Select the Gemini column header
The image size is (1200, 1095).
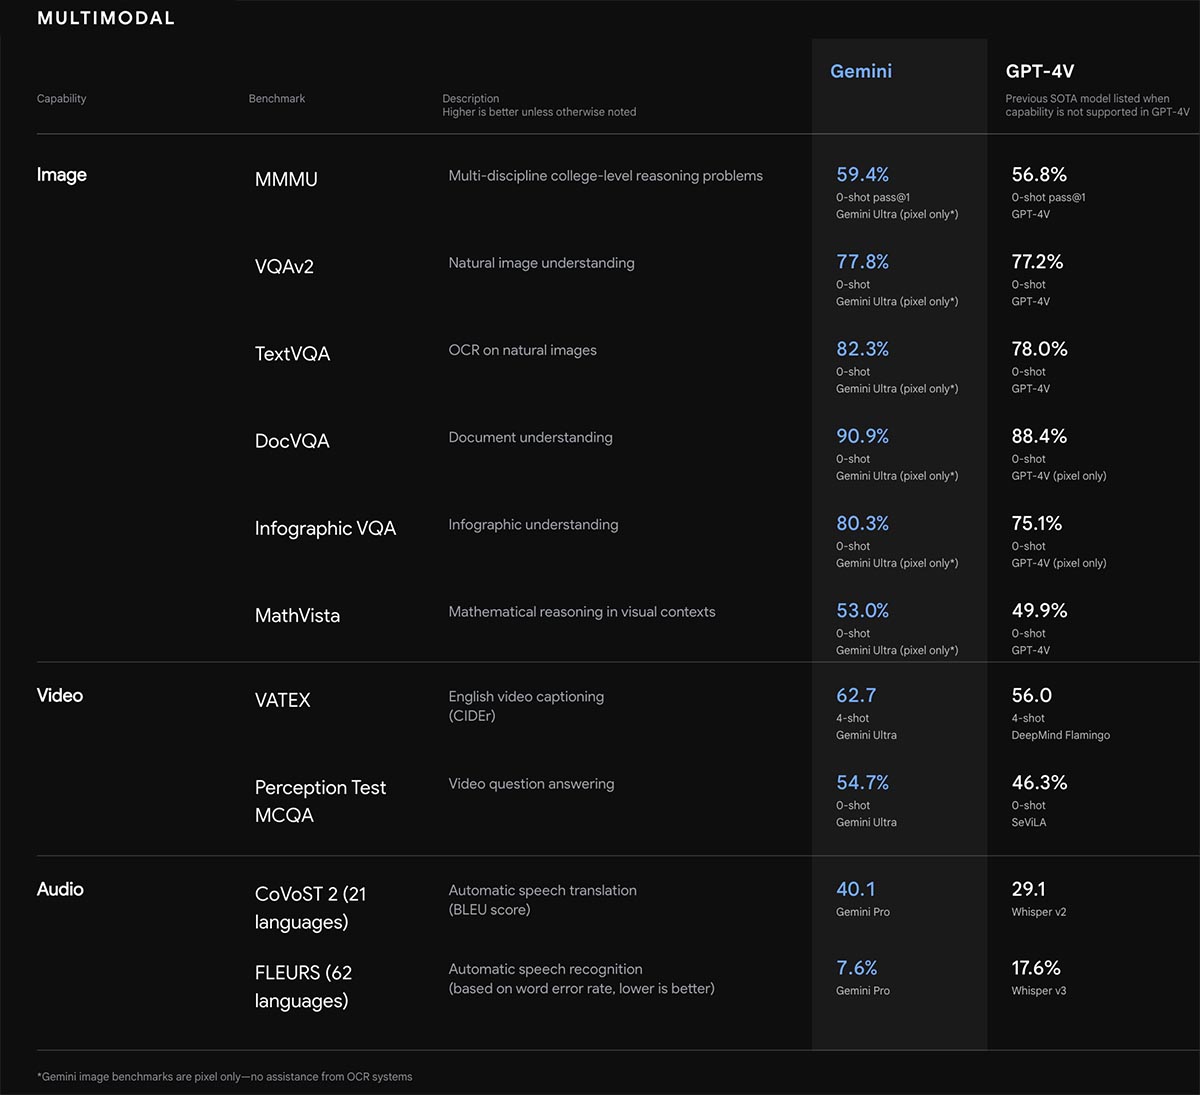(861, 71)
